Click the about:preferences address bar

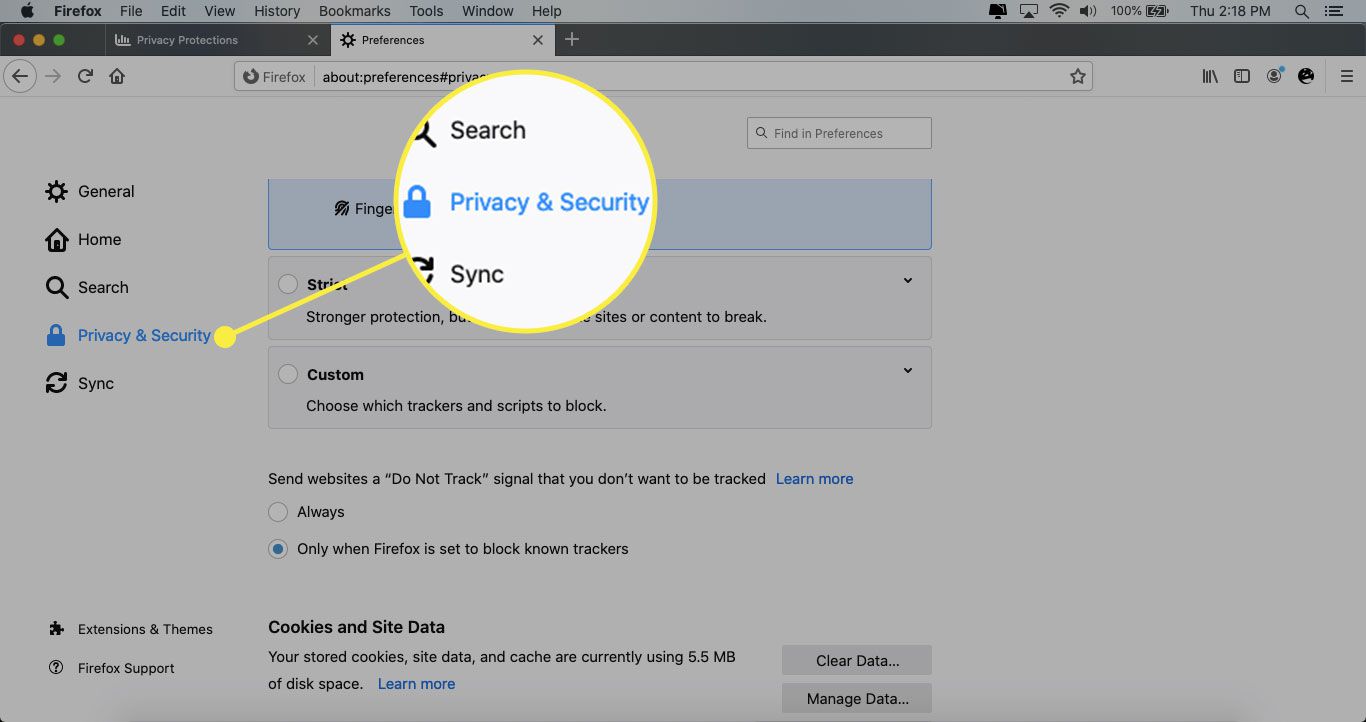point(664,76)
